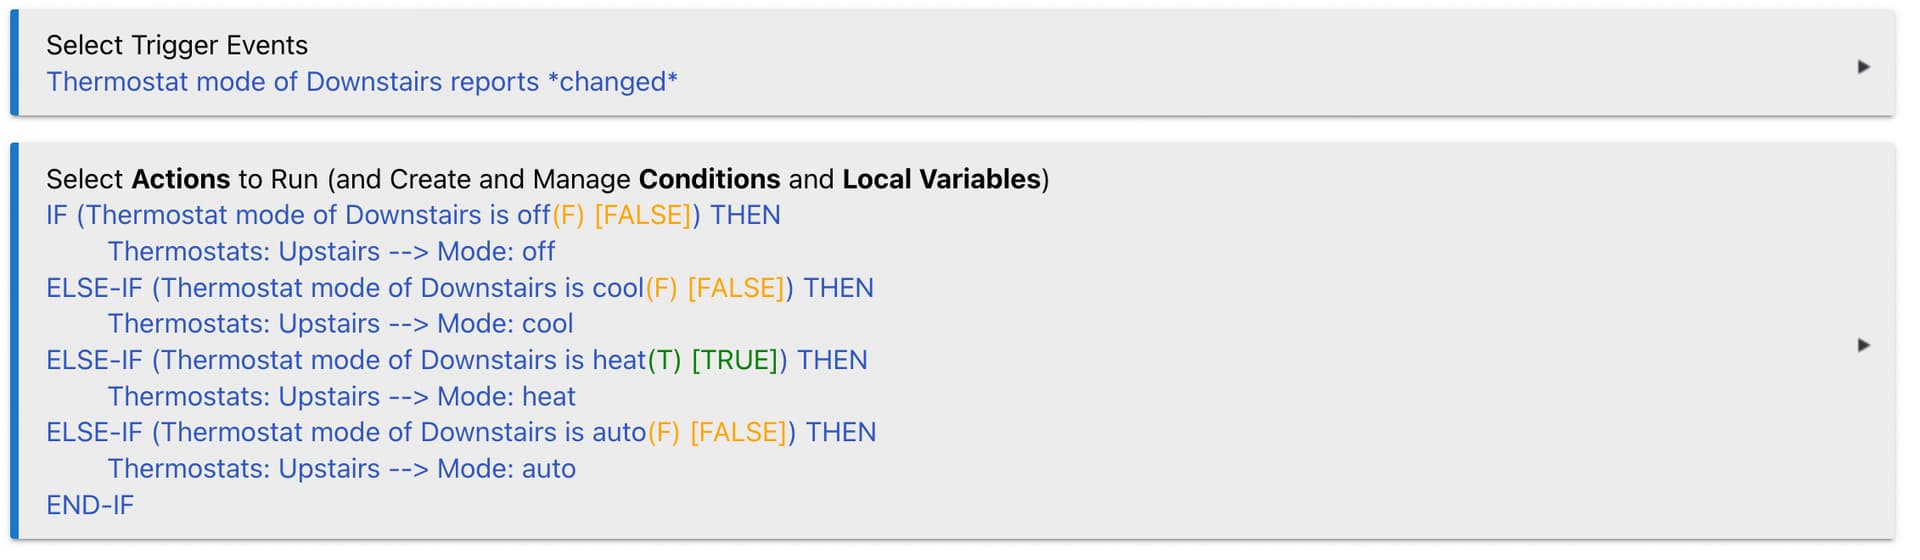The height and width of the screenshot is (560, 1920).
Task: Click the [FALSE] indicator on the cool condition
Action: tap(736, 288)
